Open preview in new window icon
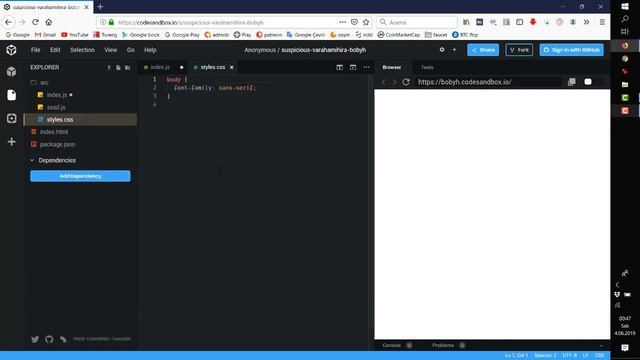This screenshot has width=640, height=360. [x=572, y=82]
